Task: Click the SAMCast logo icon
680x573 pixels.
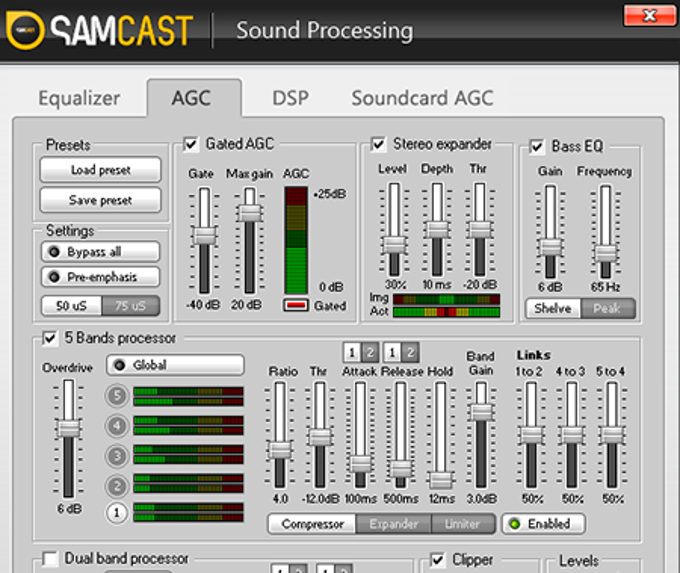Action: click(x=25, y=30)
